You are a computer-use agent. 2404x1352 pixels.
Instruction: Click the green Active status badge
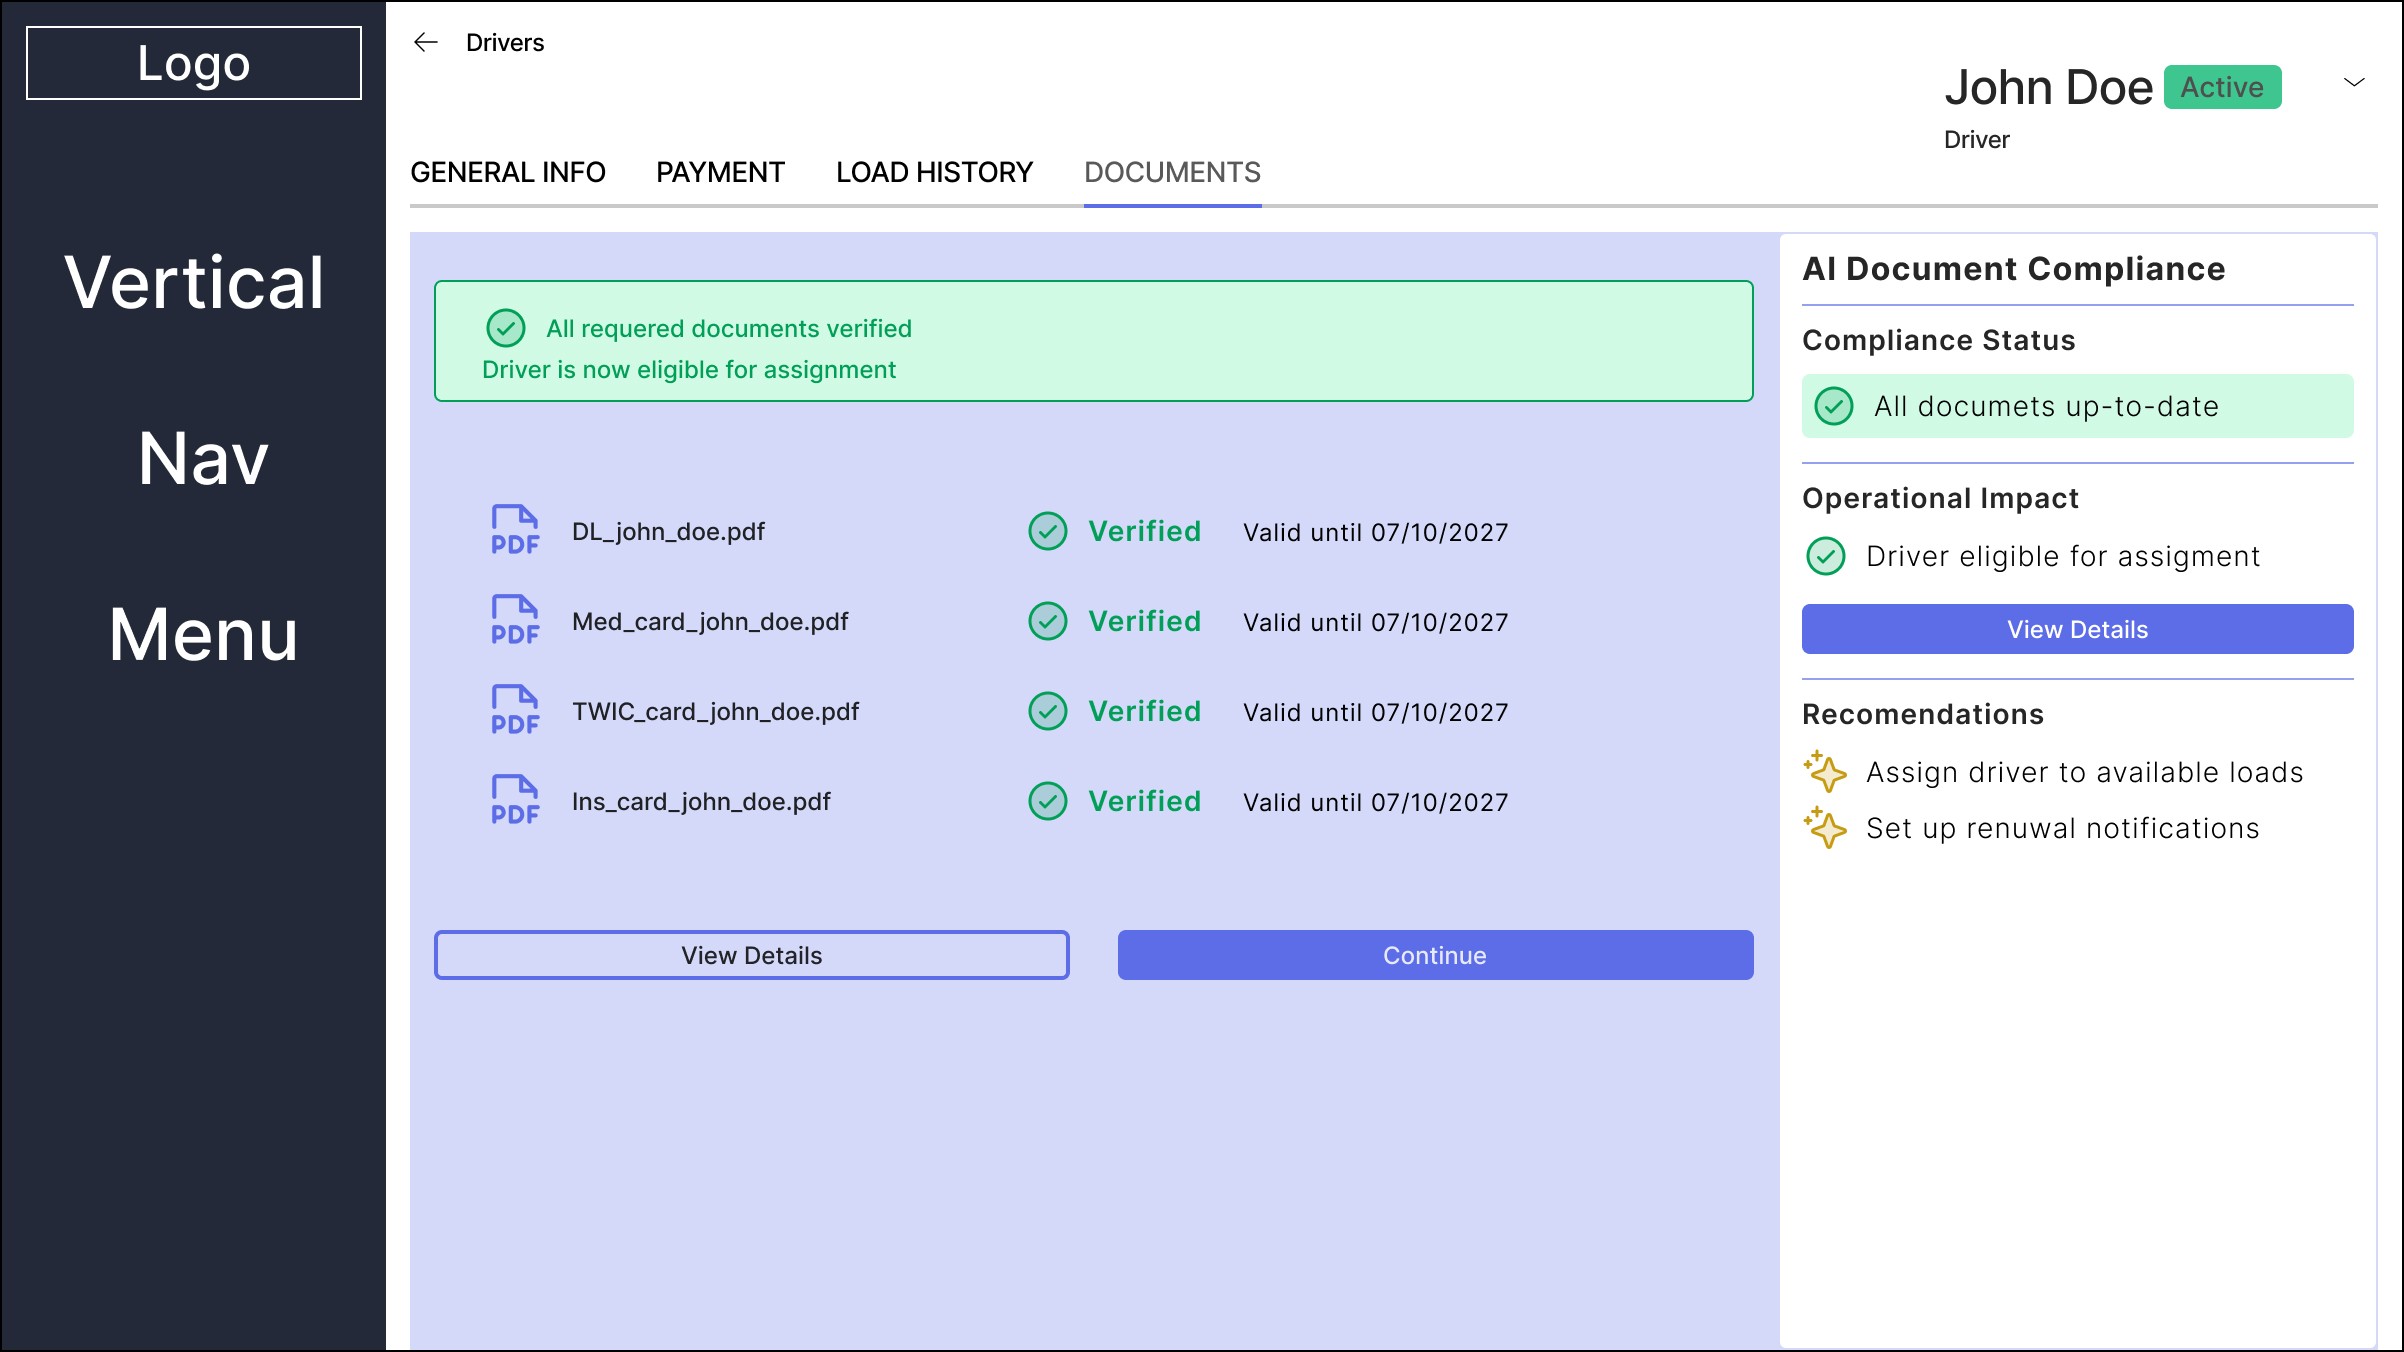coord(2222,87)
